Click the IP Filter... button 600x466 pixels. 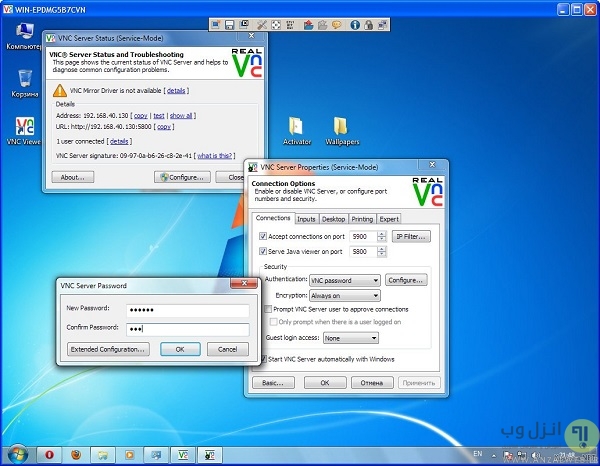[x=411, y=236]
